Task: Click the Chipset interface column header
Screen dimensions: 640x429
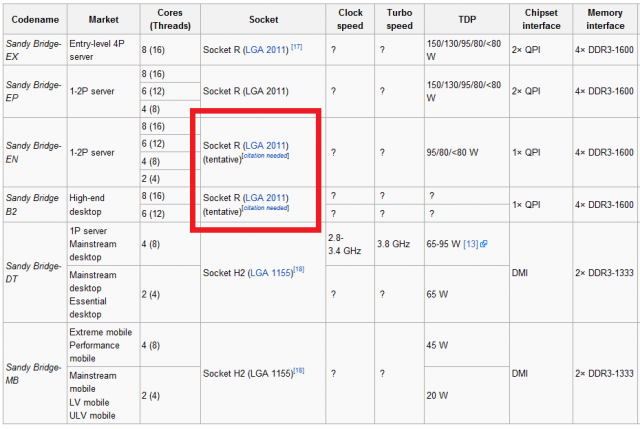Action: tap(541, 20)
